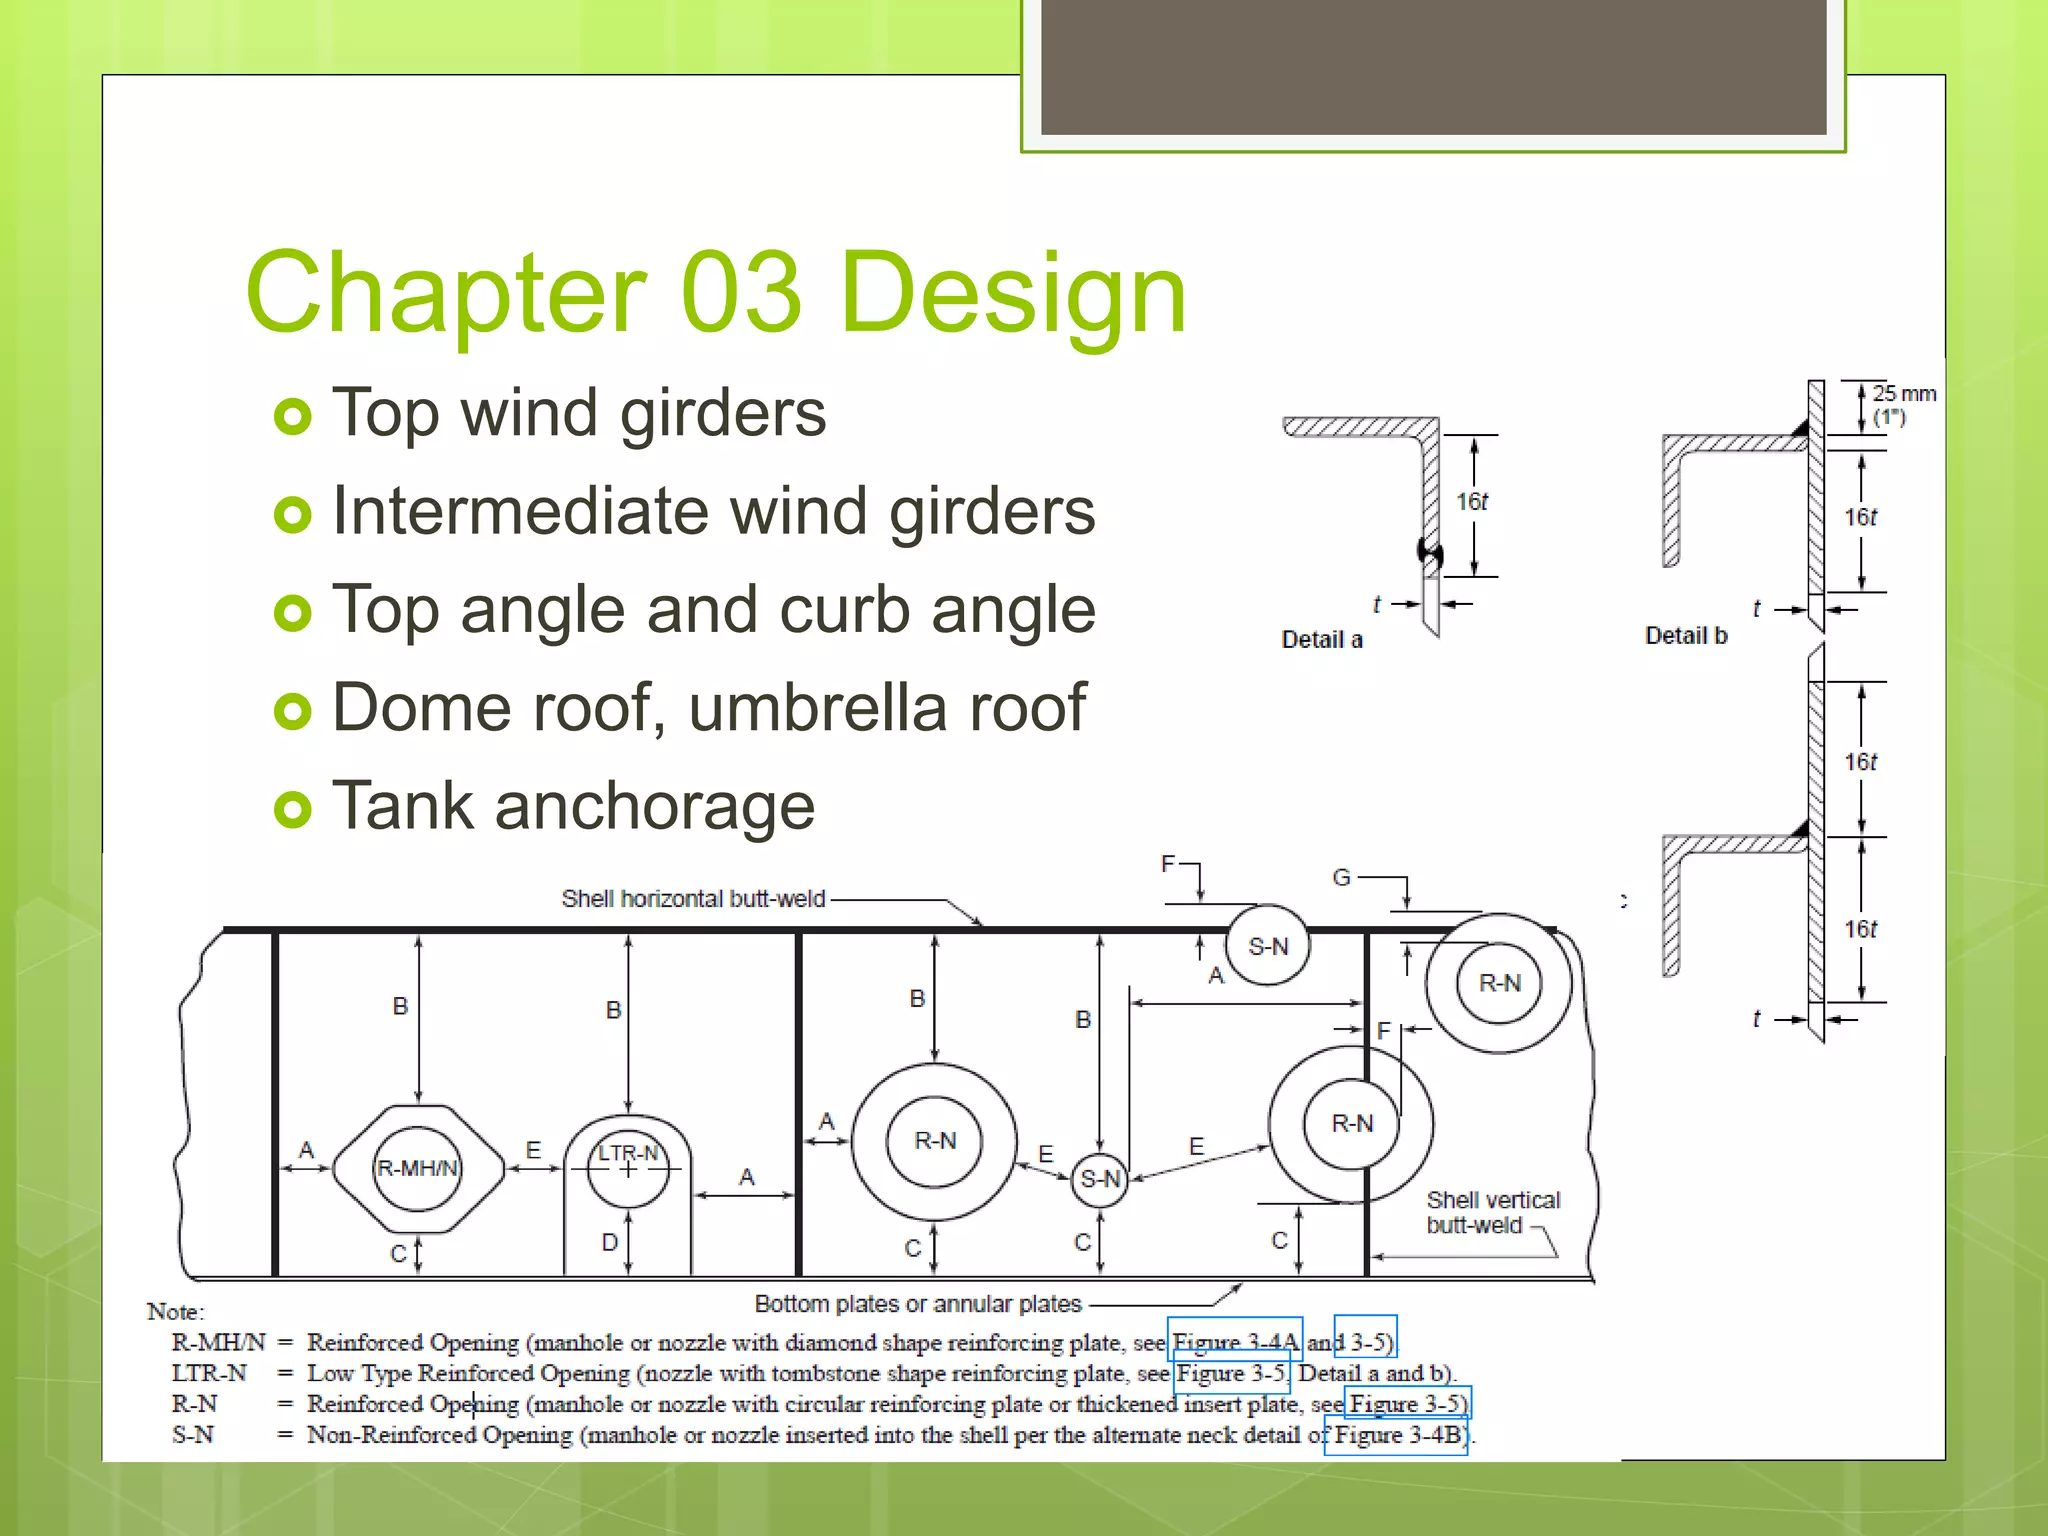Open the Figure 3-4B link in the S-N note

tap(1396, 1436)
